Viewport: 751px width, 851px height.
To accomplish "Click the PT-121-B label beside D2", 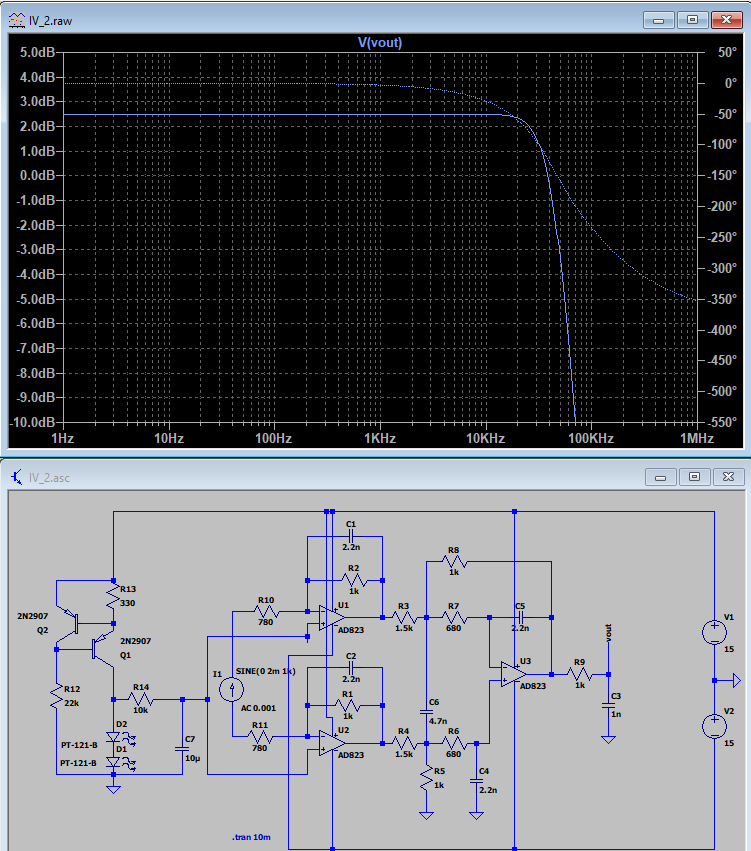I will (x=79, y=745).
